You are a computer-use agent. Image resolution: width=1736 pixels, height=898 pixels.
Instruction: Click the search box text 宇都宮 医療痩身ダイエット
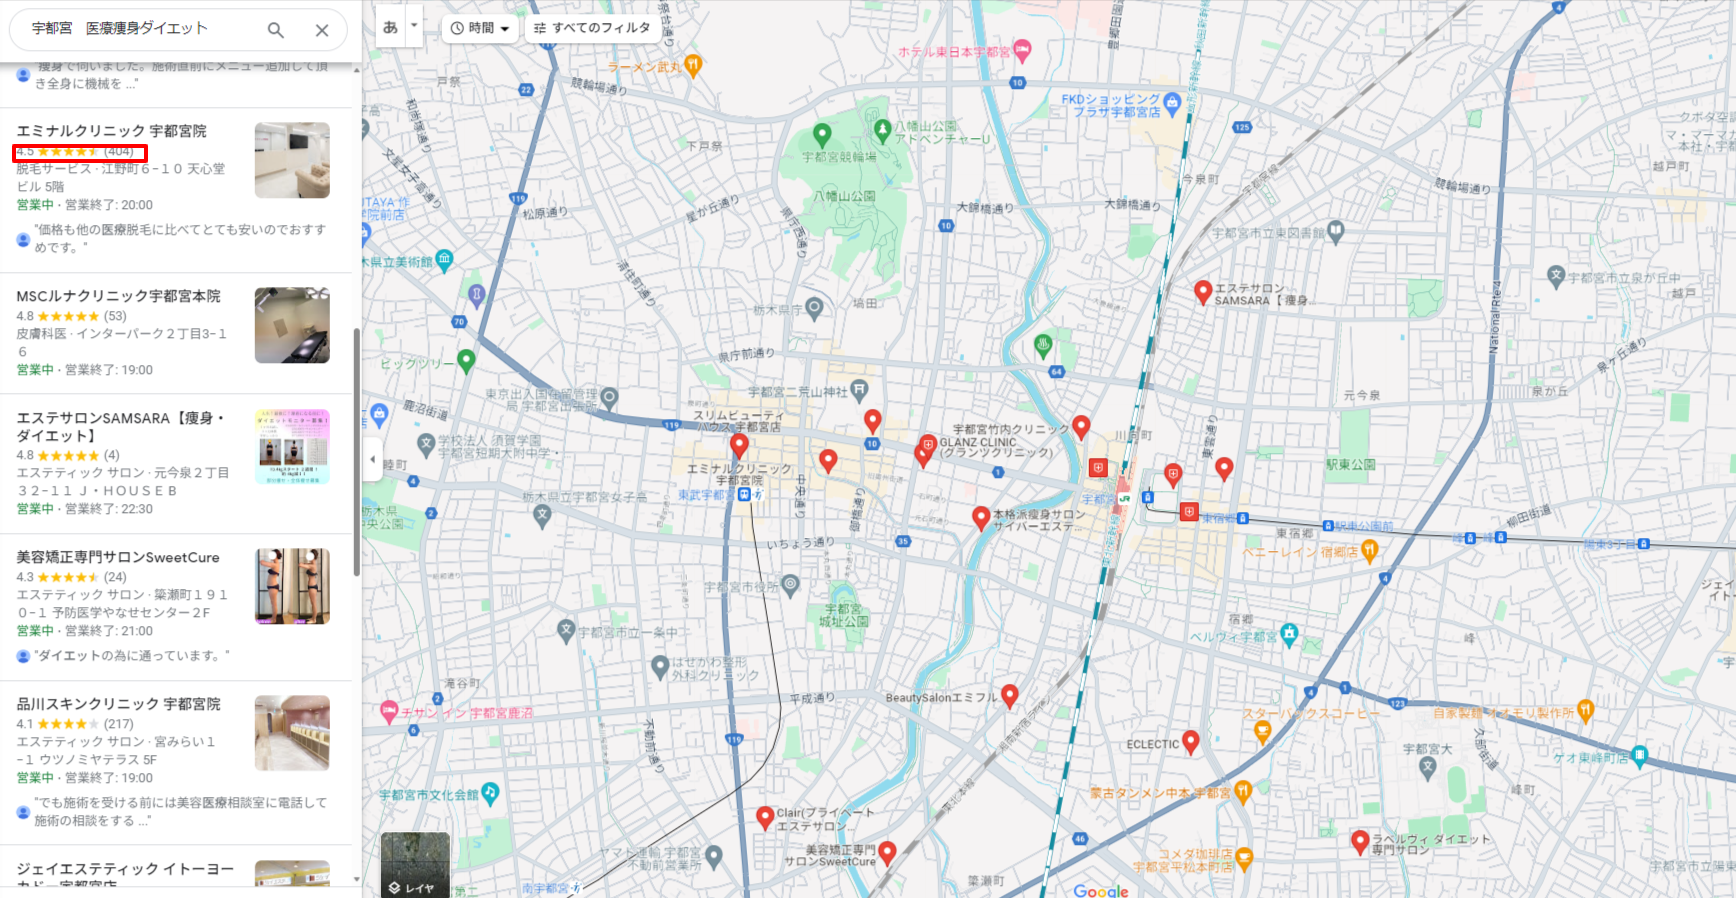pyautogui.click(x=120, y=28)
